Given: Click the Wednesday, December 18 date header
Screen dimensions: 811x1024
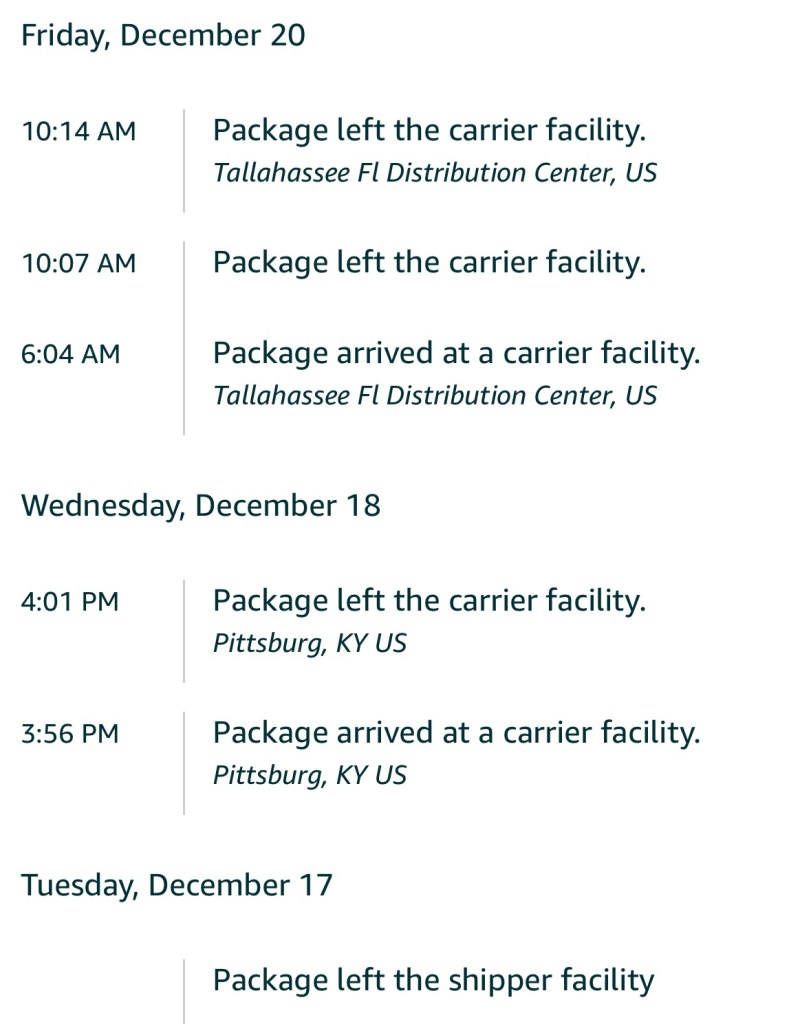Looking at the screenshot, I should 201,505.
